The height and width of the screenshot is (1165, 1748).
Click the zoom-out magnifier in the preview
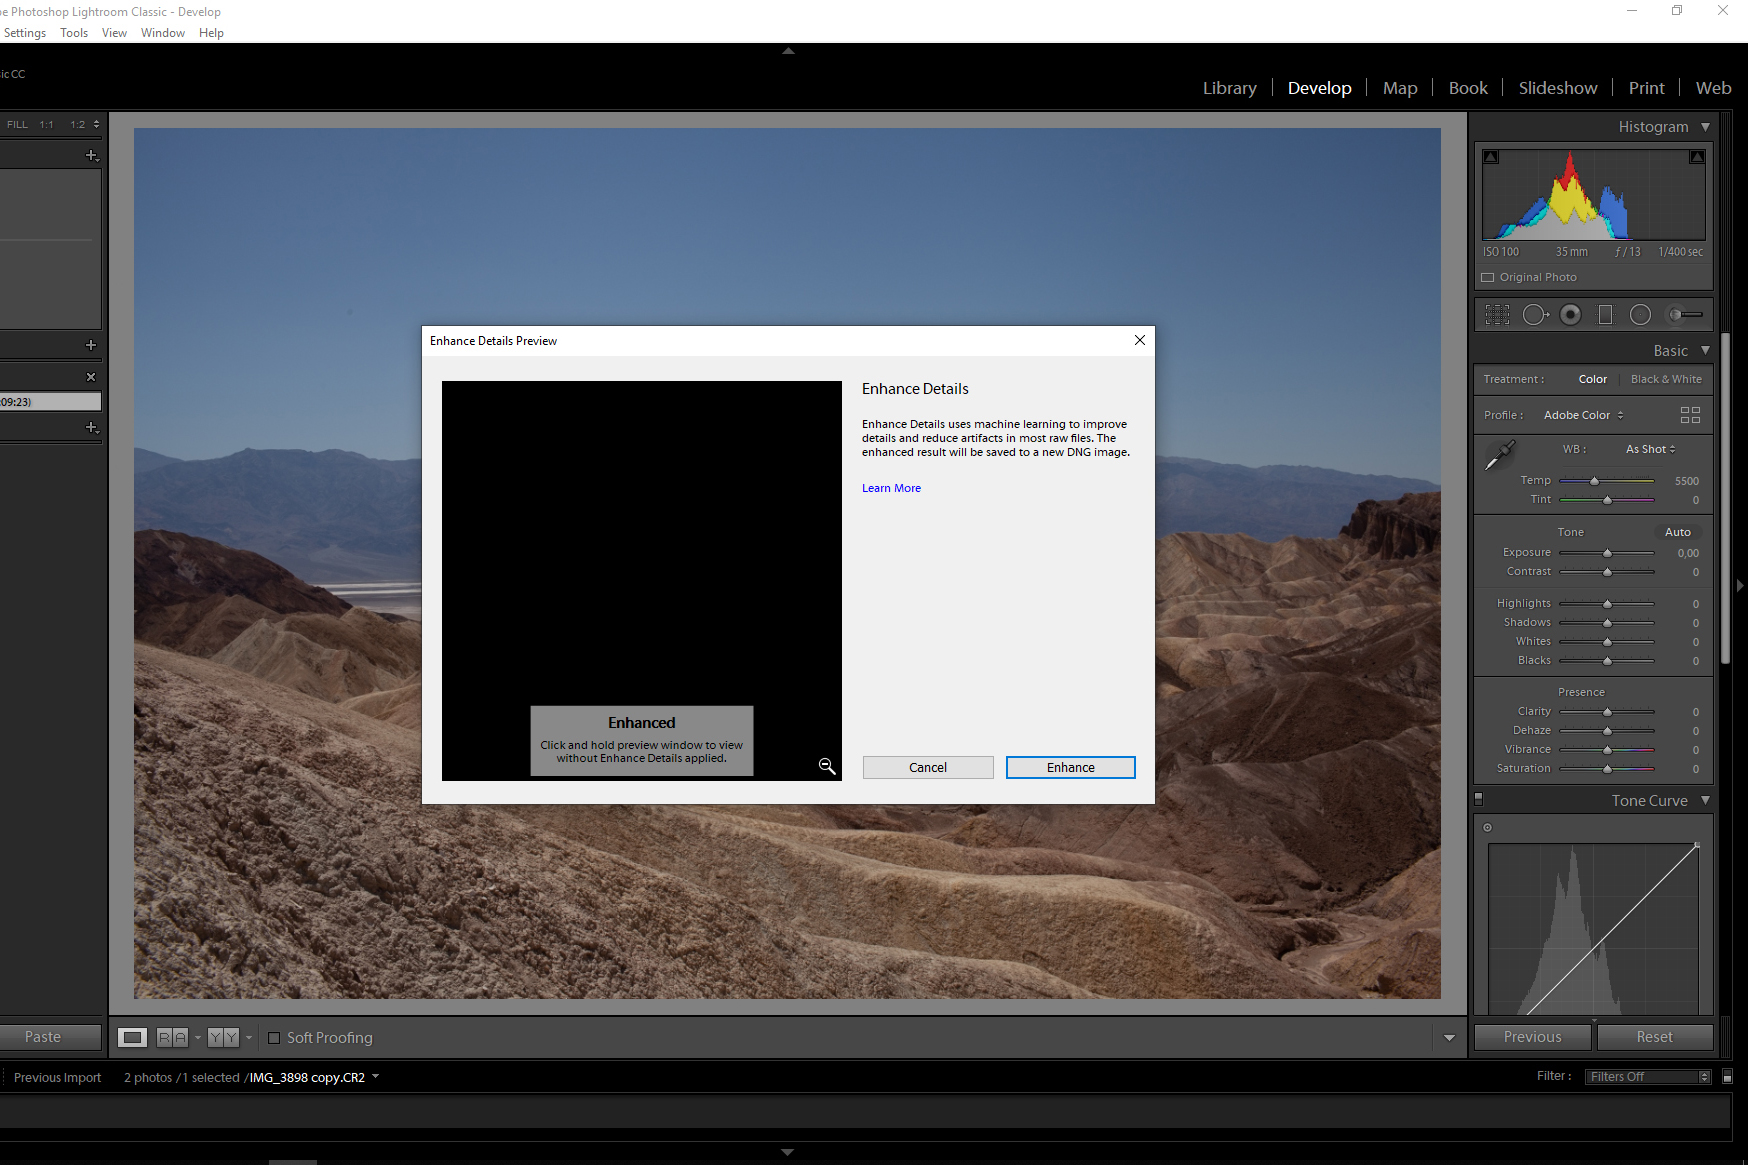827,765
